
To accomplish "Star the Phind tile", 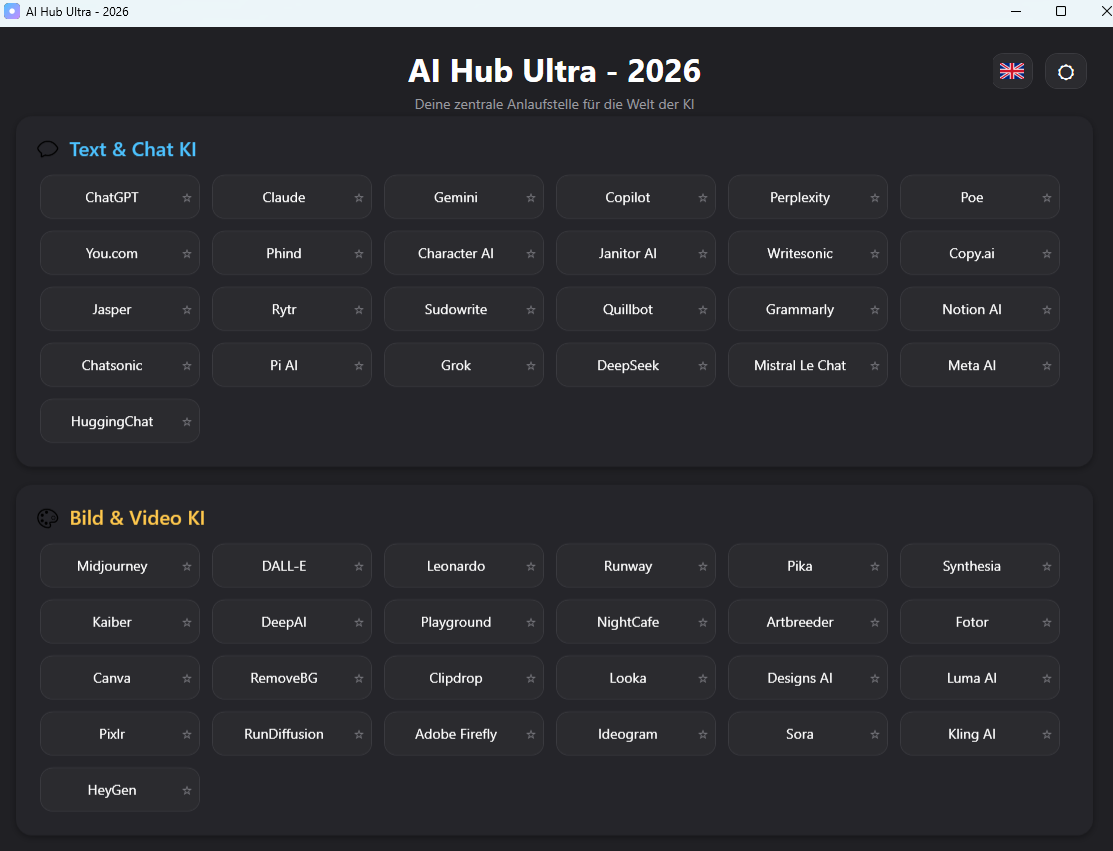I will tap(358, 254).
